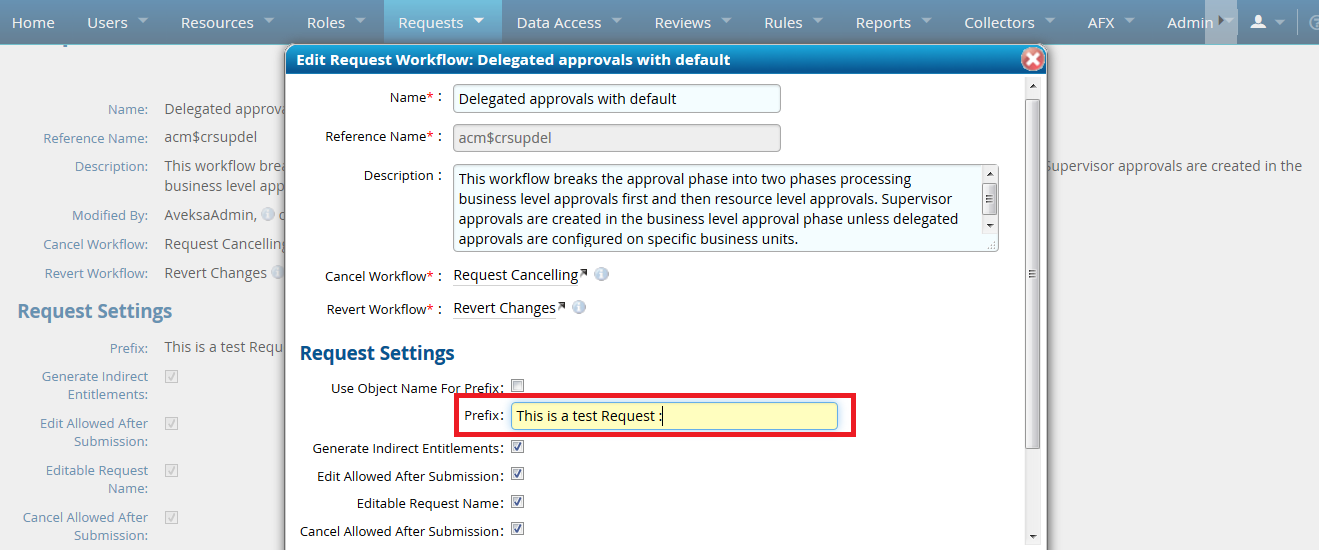Toggle Use Object Name For Prefix checkbox
The image size is (1323, 550).
(x=517, y=386)
